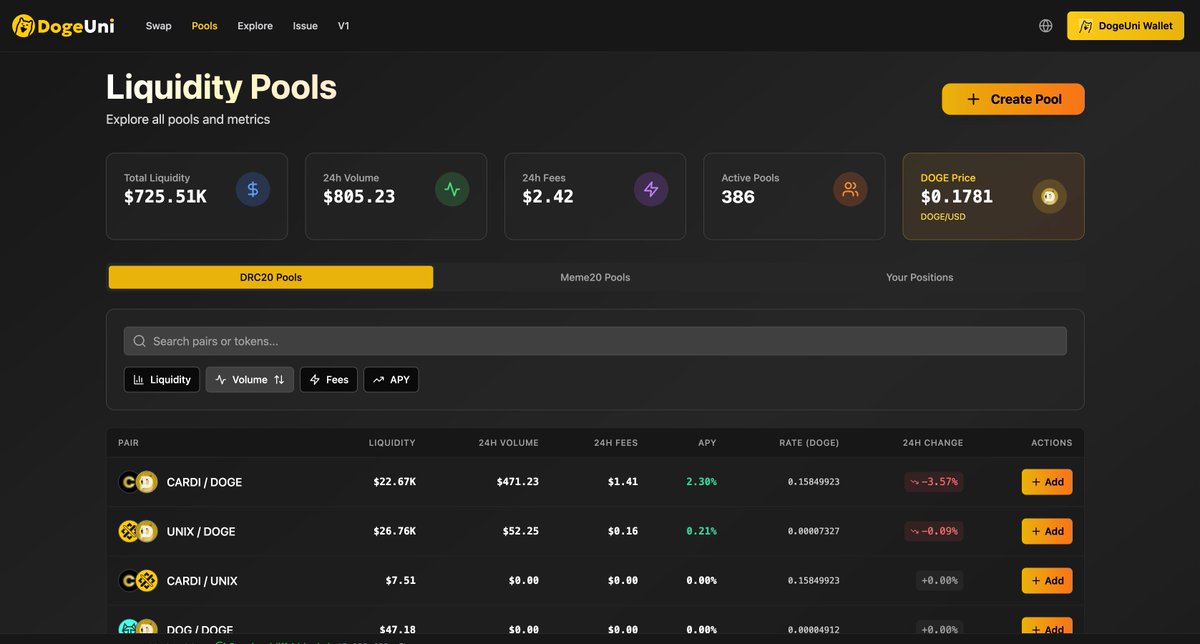Select the DRC20 Pools tab

(x=271, y=277)
